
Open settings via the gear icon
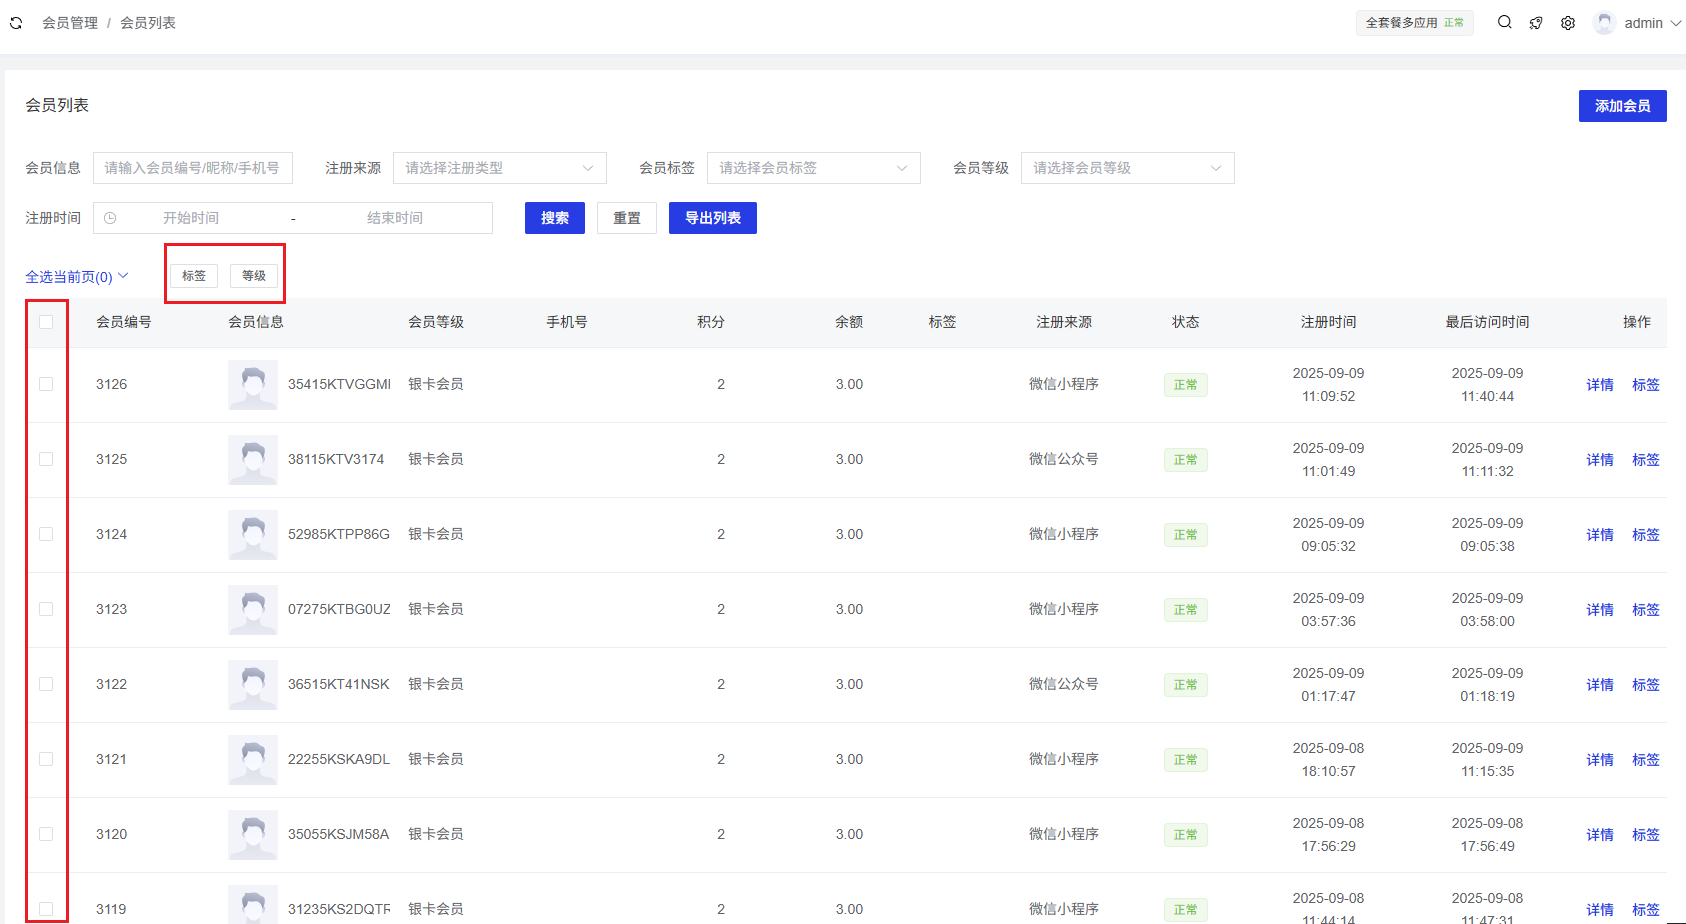[x=1568, y=23]
